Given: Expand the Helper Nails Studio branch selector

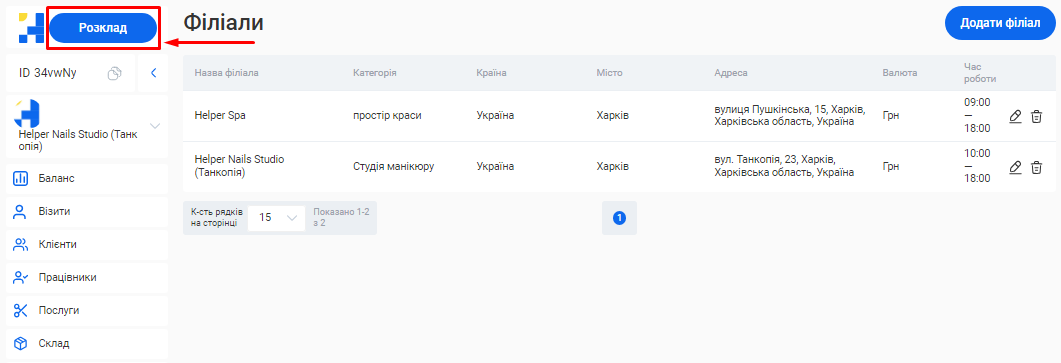Looking at the screenshot, I should click(155, 126).
